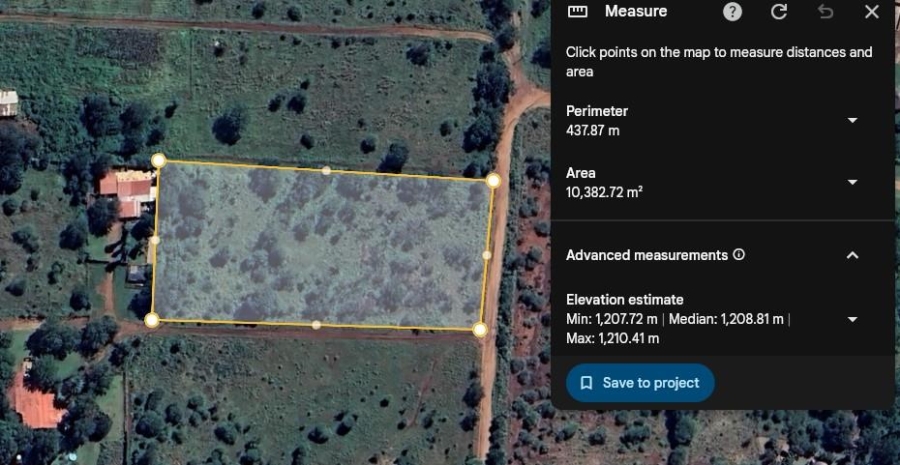Restart the measurement with the refresh icon

click(x=779, y=12)
